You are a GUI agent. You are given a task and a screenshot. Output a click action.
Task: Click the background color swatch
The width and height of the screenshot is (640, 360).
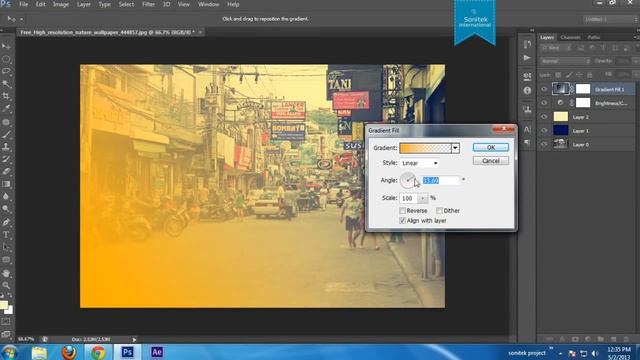point(10,311)
